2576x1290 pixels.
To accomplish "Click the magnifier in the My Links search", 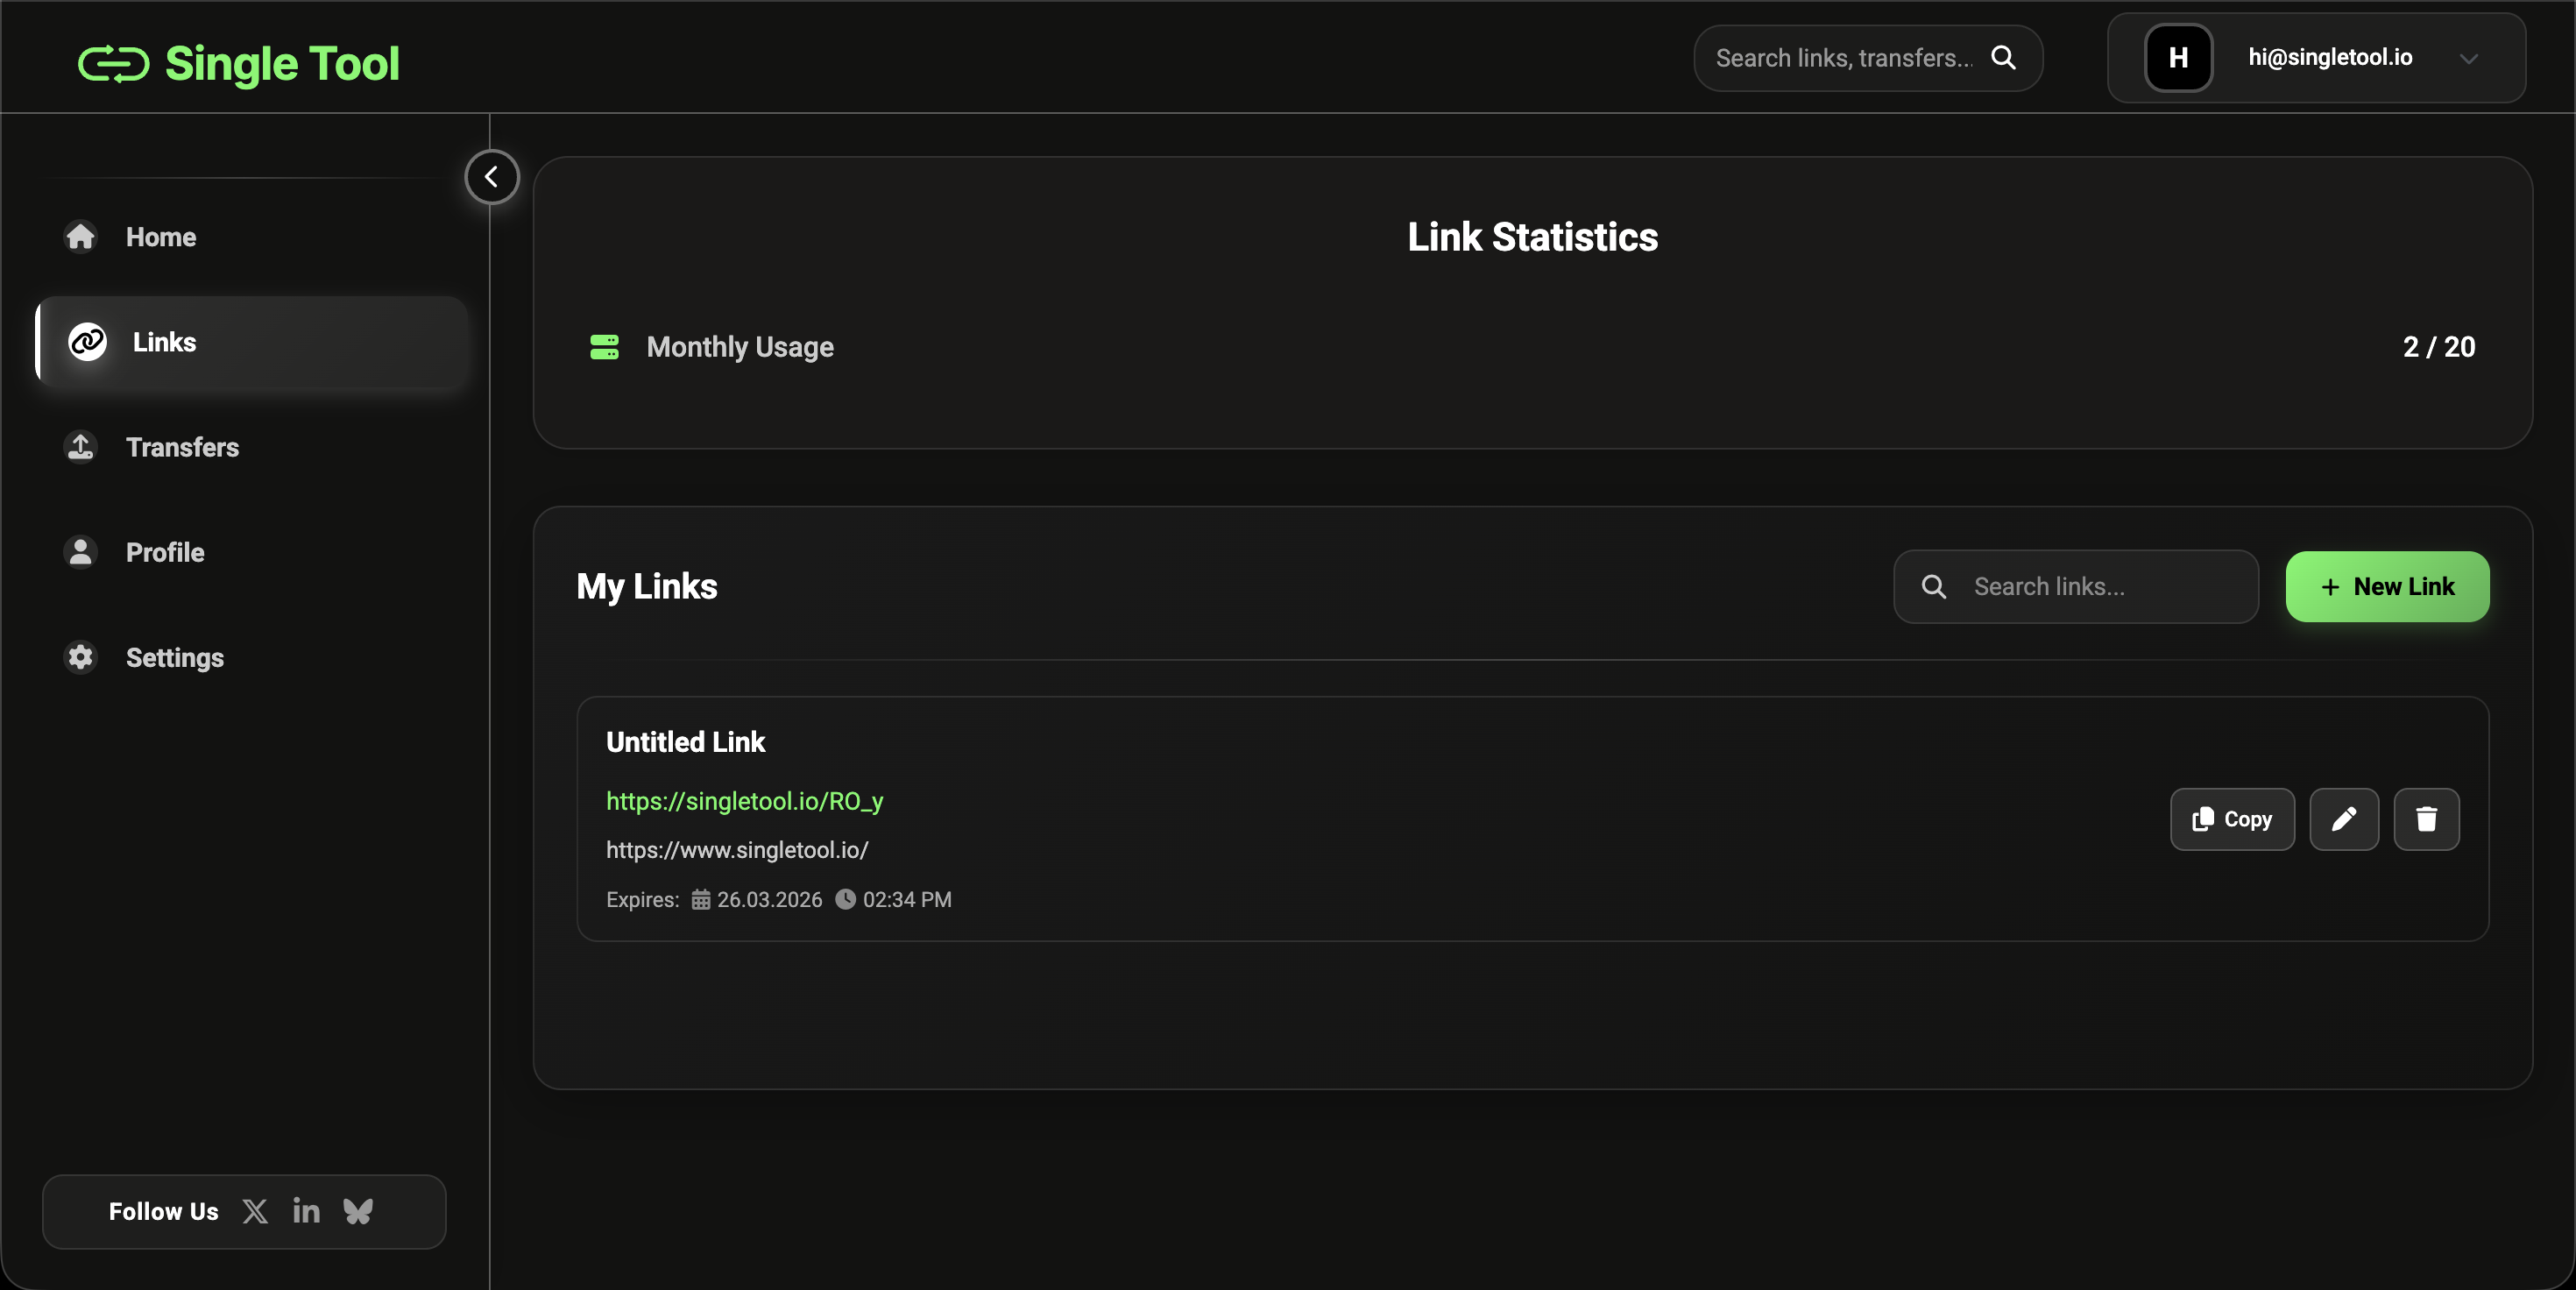I will click(1935, 586).
